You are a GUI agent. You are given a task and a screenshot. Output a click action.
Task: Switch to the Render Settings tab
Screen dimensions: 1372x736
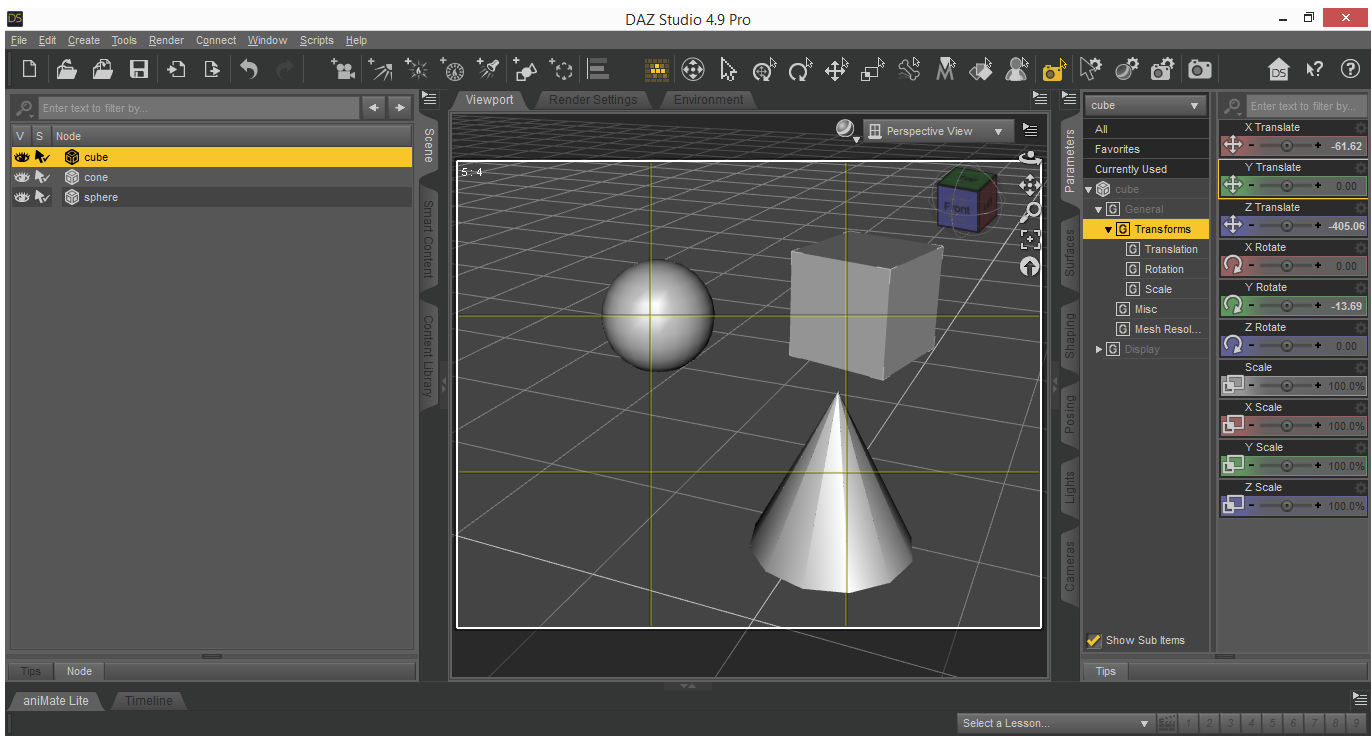coord(592,100)
